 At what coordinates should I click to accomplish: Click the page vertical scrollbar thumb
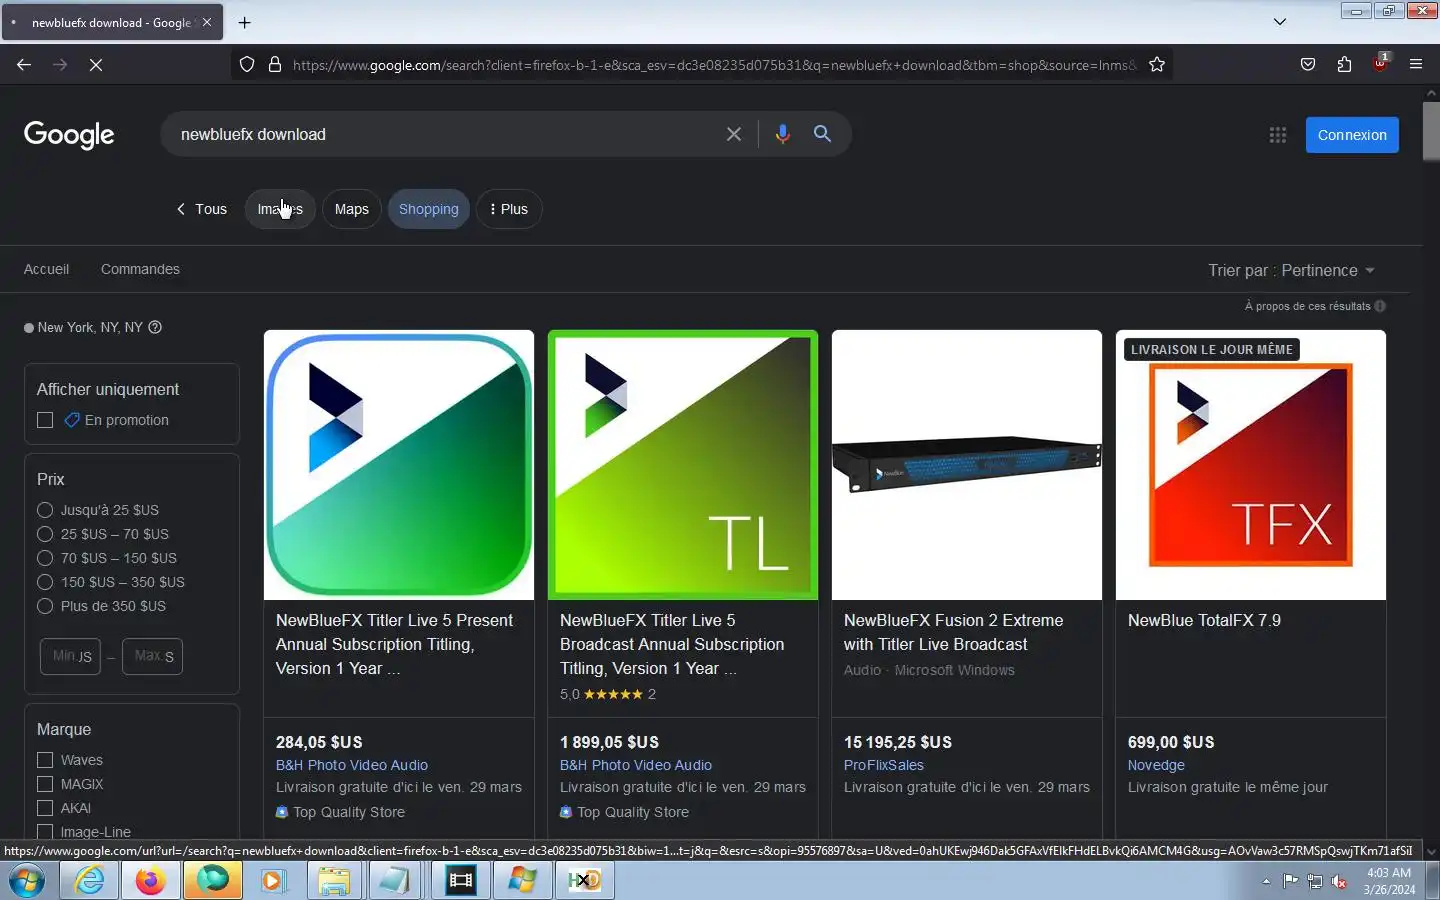[1431, 130]
